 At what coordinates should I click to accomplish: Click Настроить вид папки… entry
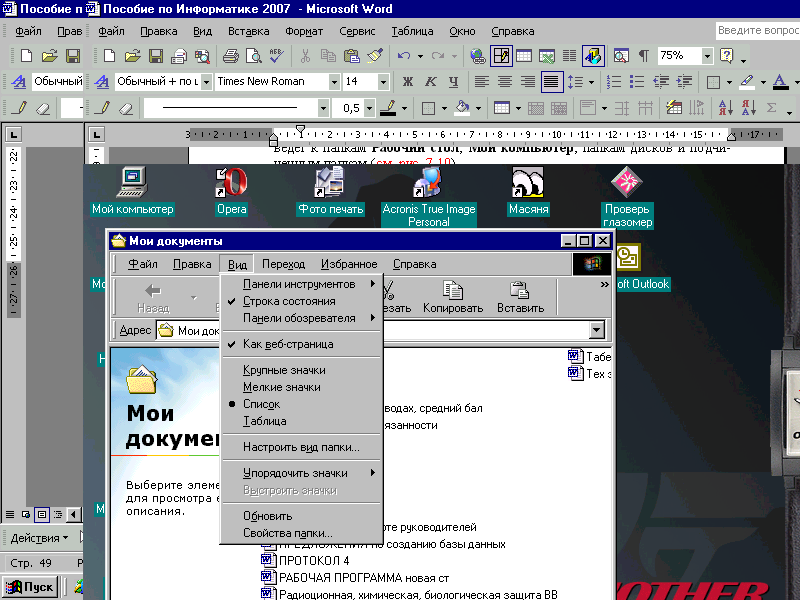coord(301,447)
